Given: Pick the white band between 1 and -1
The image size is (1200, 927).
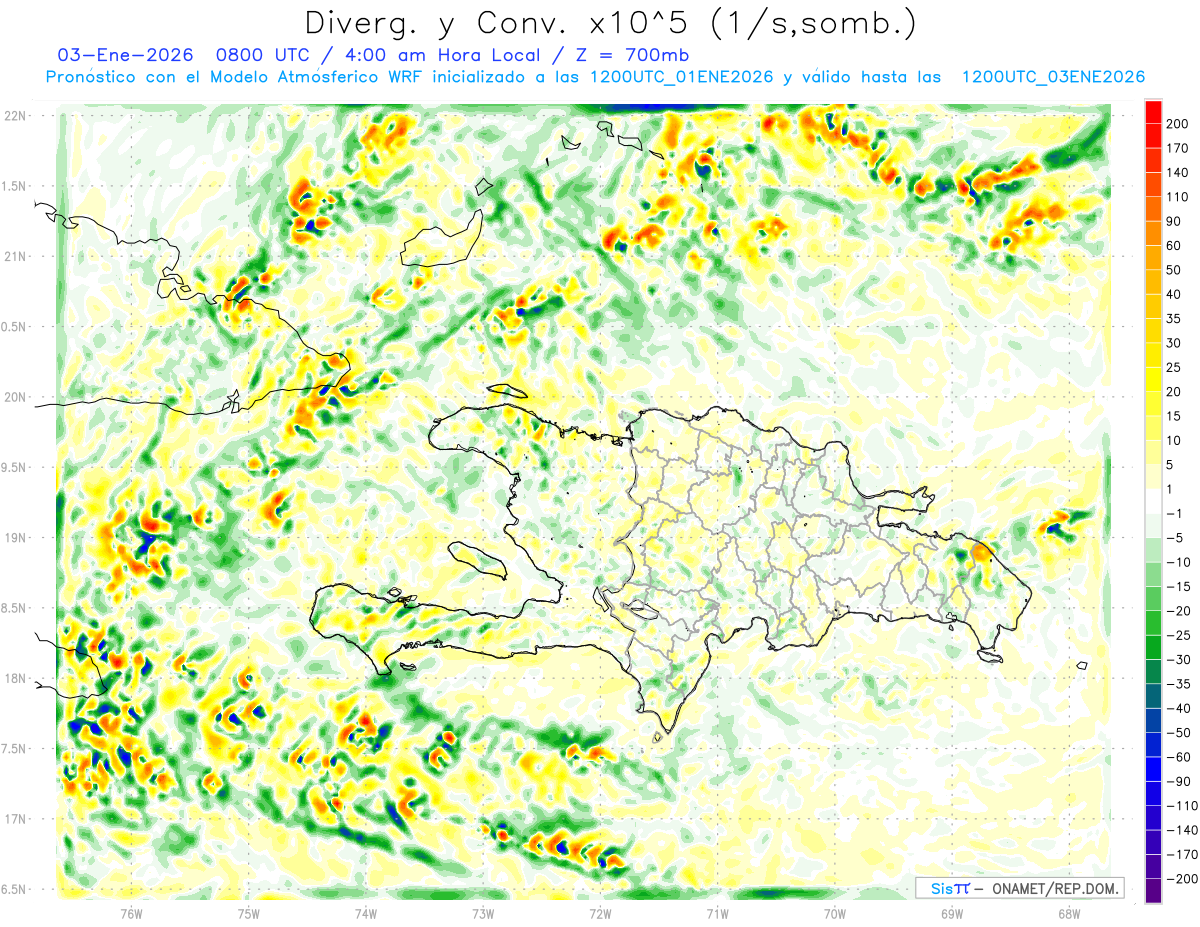Looking at the screenshot, I should (1153, 501).
